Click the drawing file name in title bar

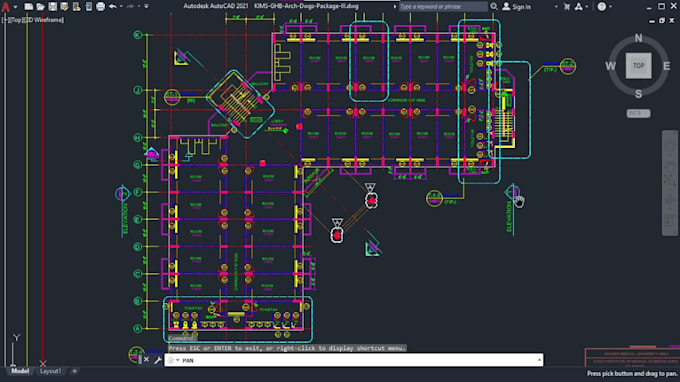(307, 7)
